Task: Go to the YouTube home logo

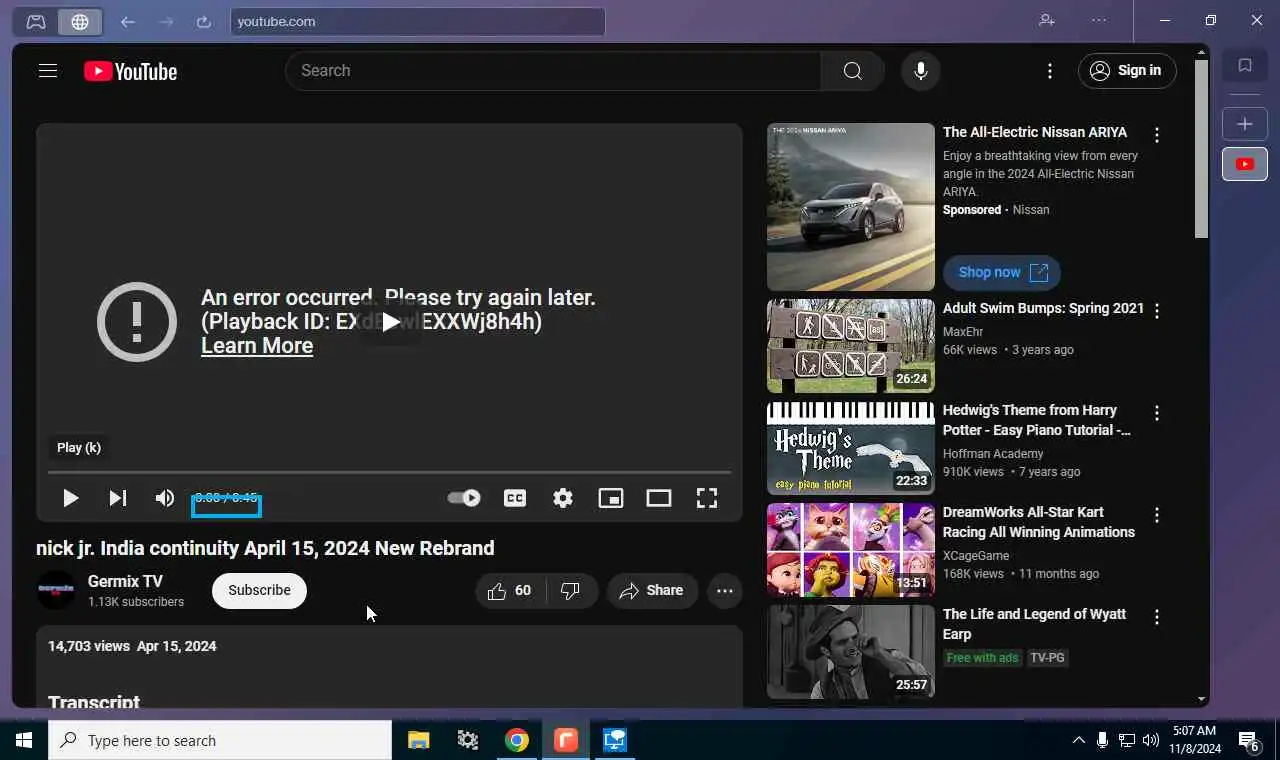Action: [x=130, y=71]
